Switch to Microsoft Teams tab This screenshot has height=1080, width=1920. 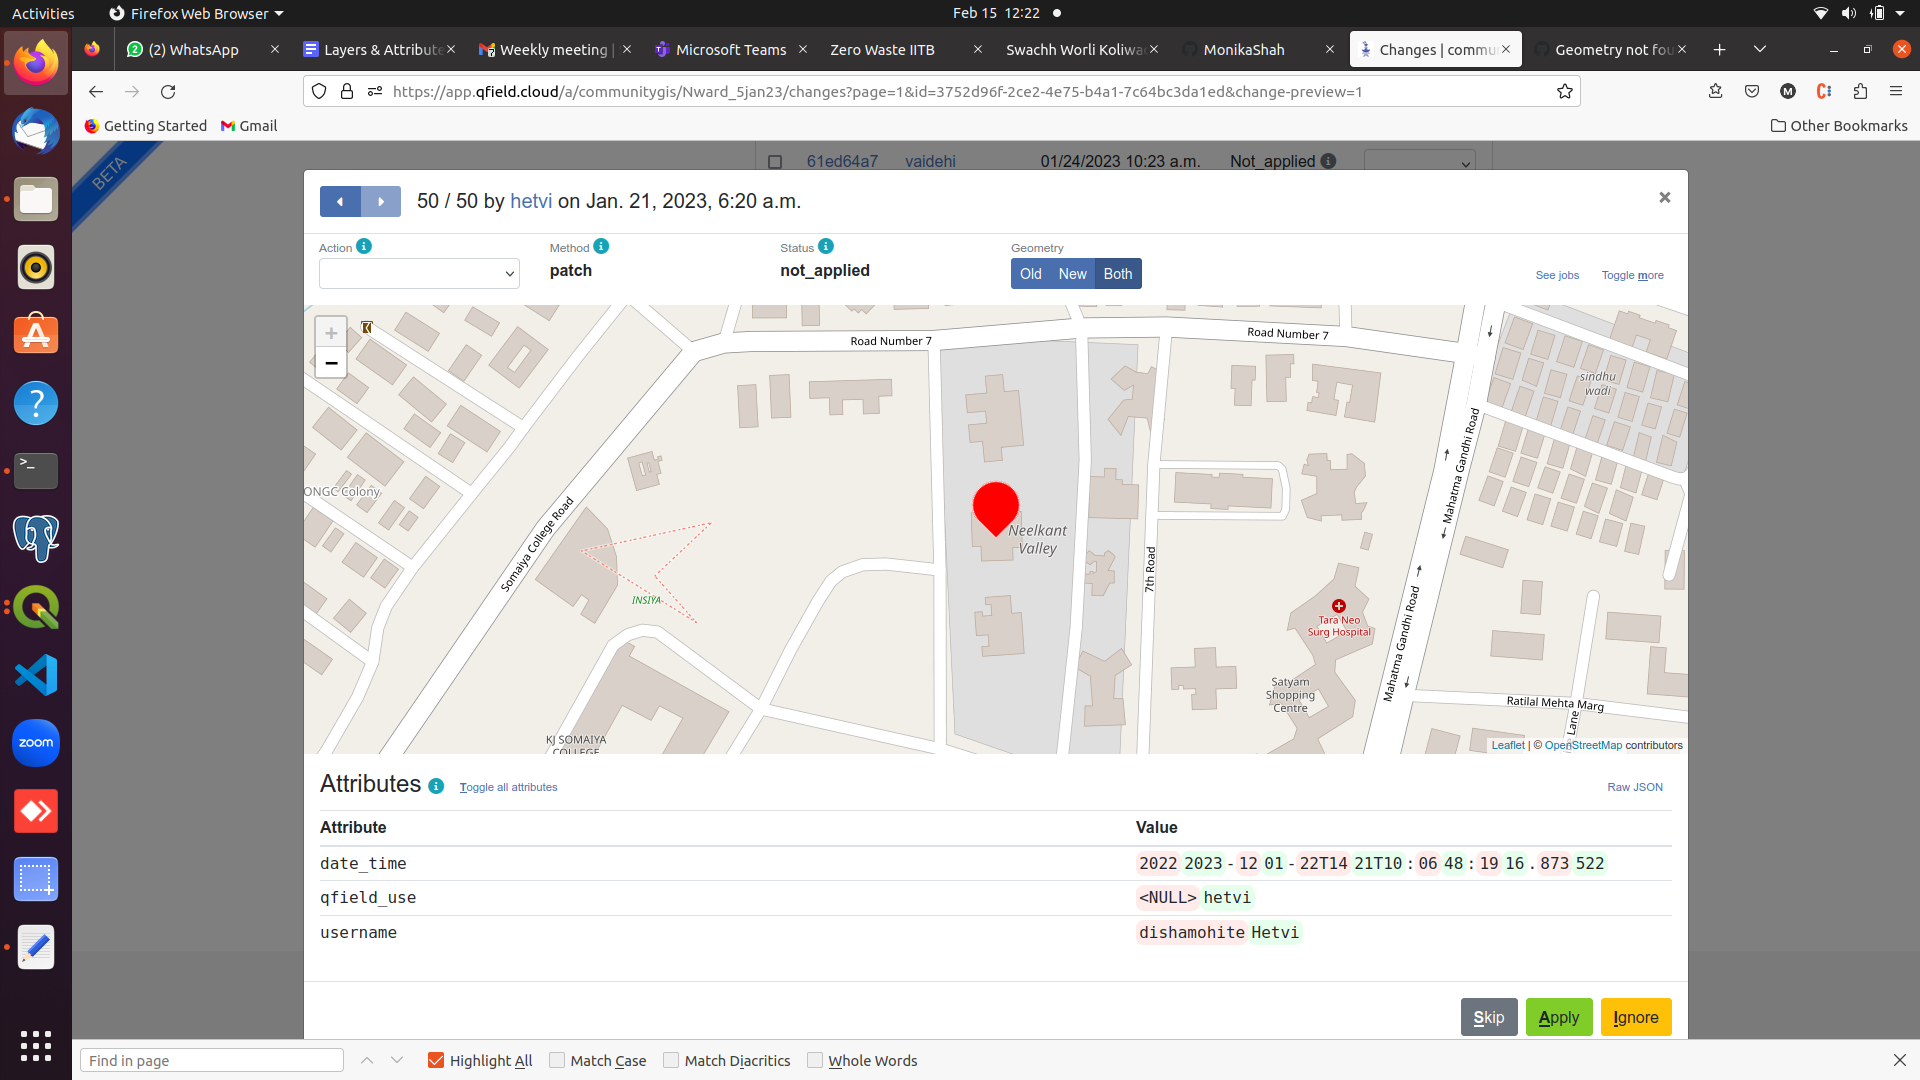click(730, 49)
